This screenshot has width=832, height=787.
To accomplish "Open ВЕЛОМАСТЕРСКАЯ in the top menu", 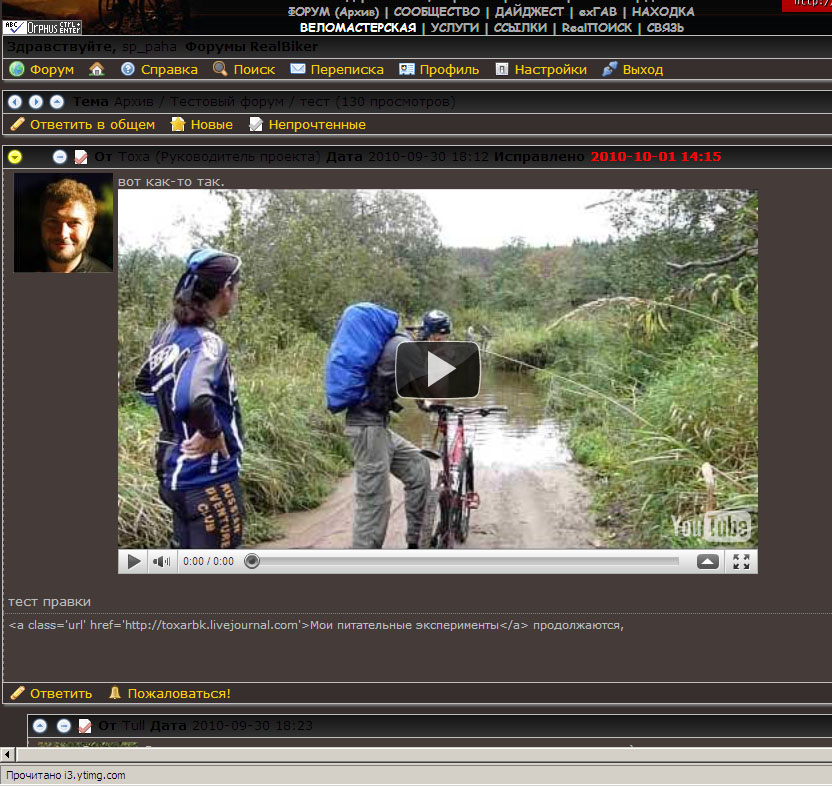I will (x=358, y=28).
